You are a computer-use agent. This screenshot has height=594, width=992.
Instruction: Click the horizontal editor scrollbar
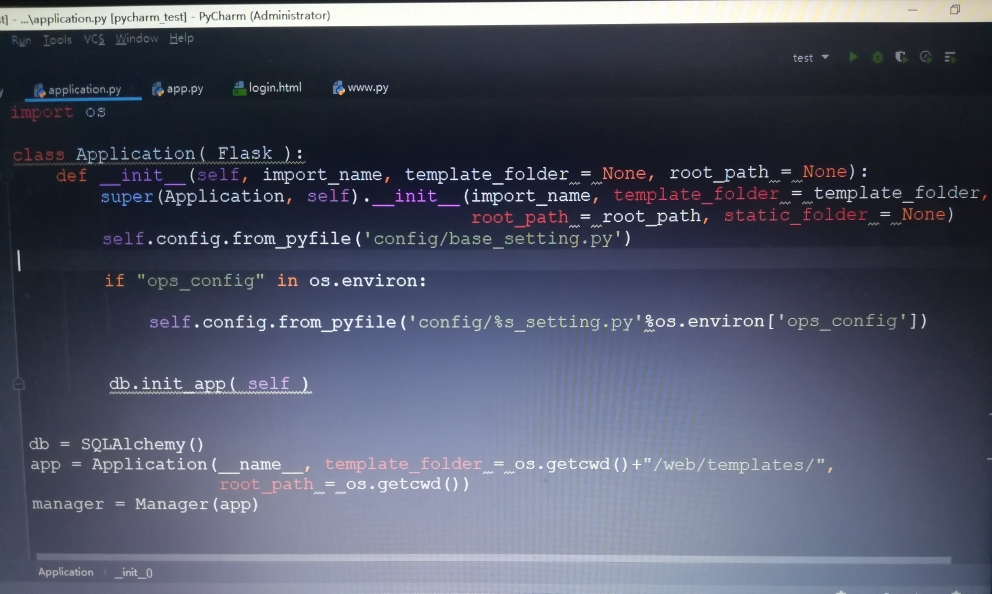click(x=493, y=559)
